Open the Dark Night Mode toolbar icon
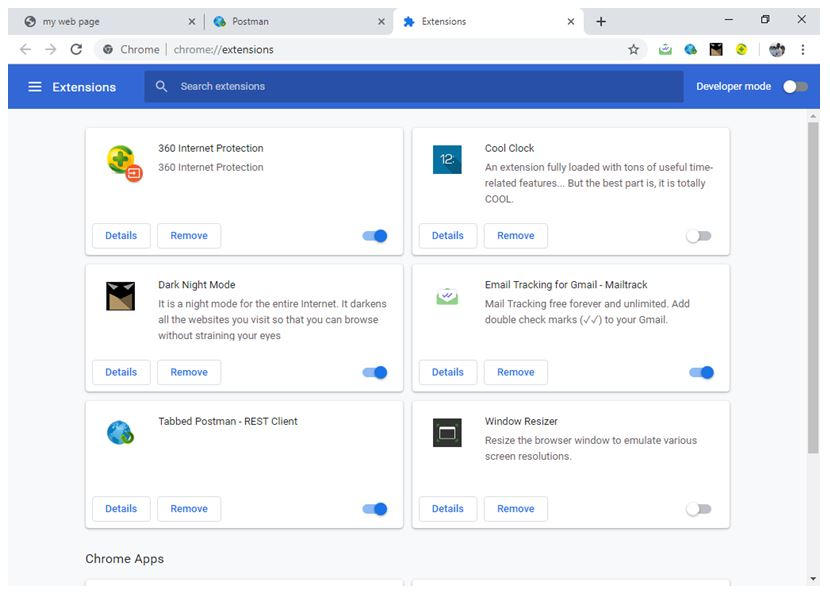This screenshot has height=603, width=830. (x=716, y=49)
